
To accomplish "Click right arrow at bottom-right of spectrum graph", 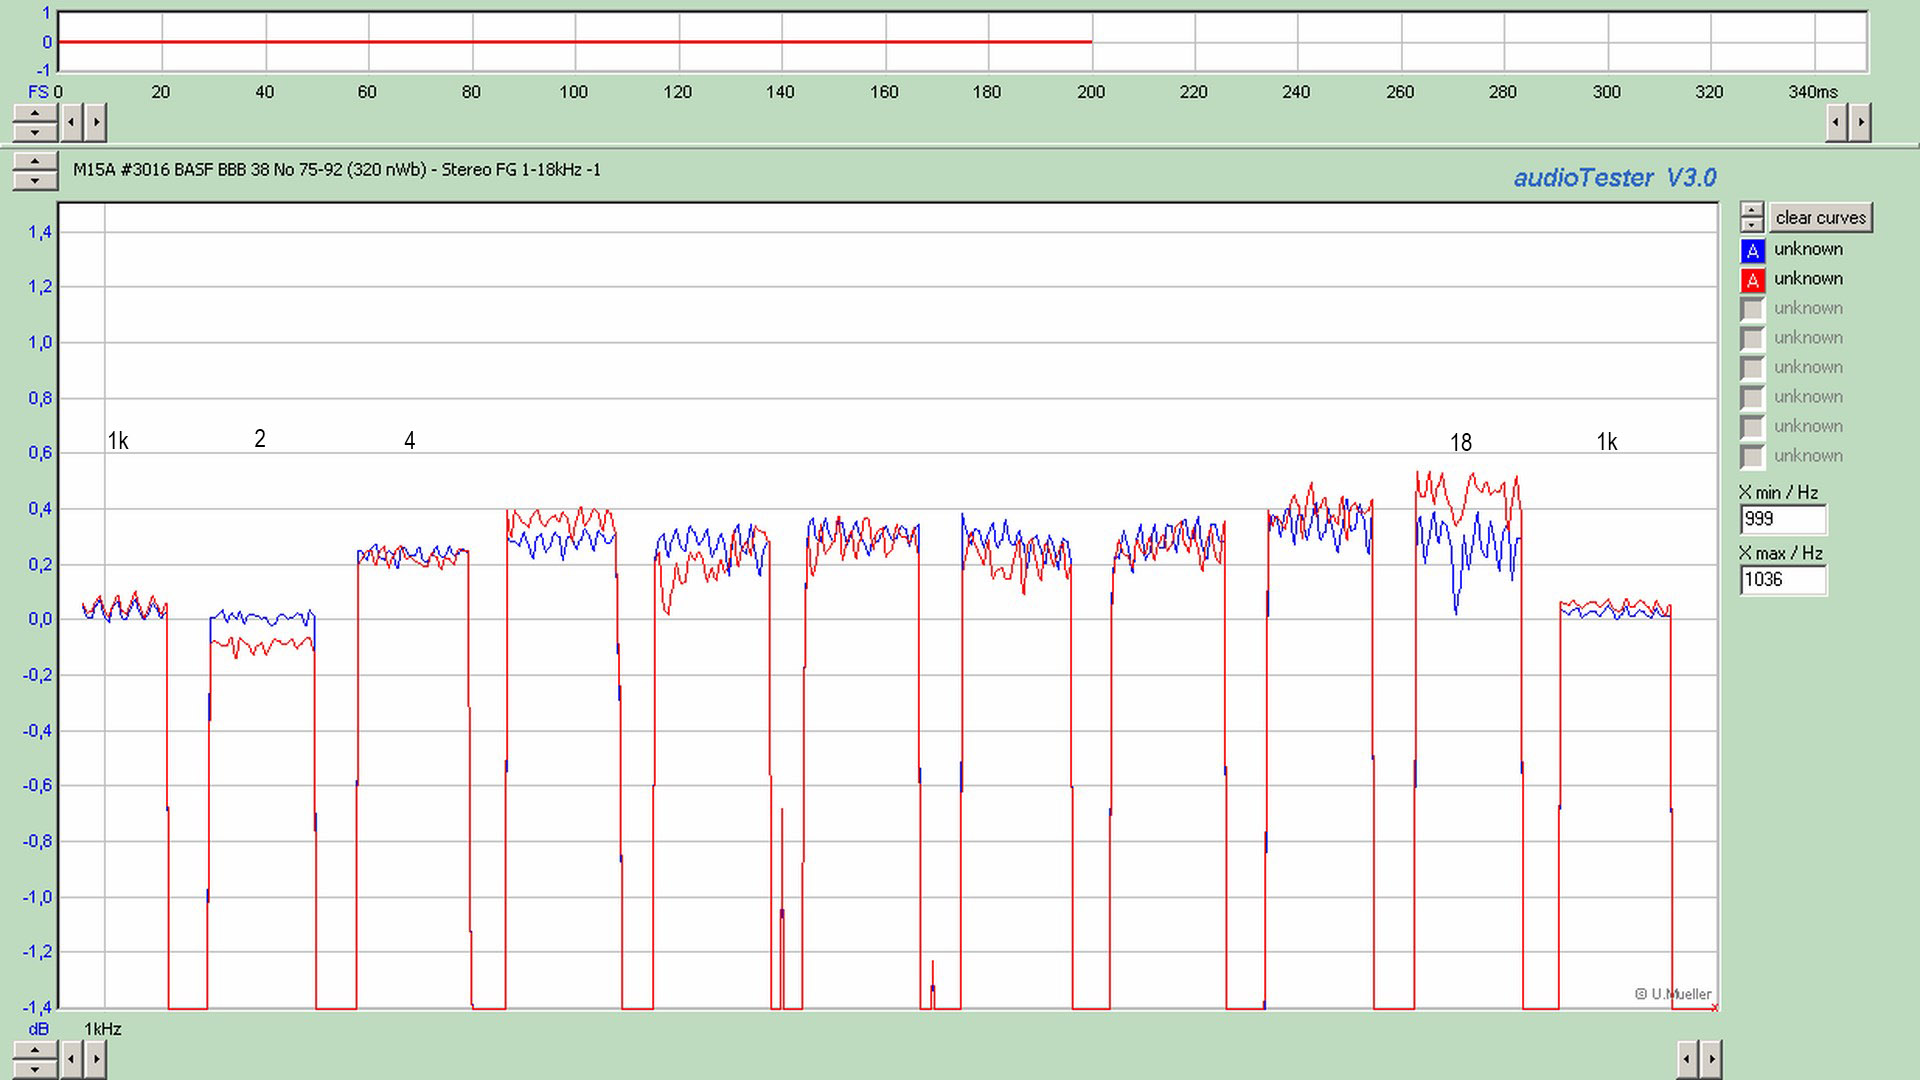I will coord(1711,1058).
